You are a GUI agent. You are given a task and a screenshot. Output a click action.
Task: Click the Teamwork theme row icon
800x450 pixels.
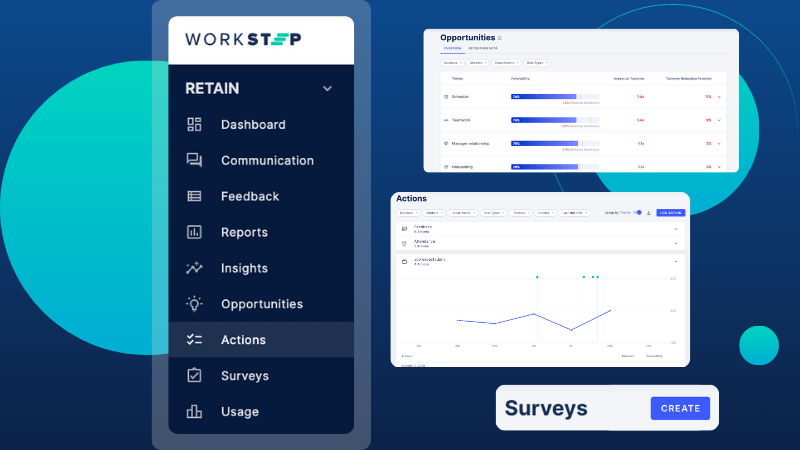[446, 120]
